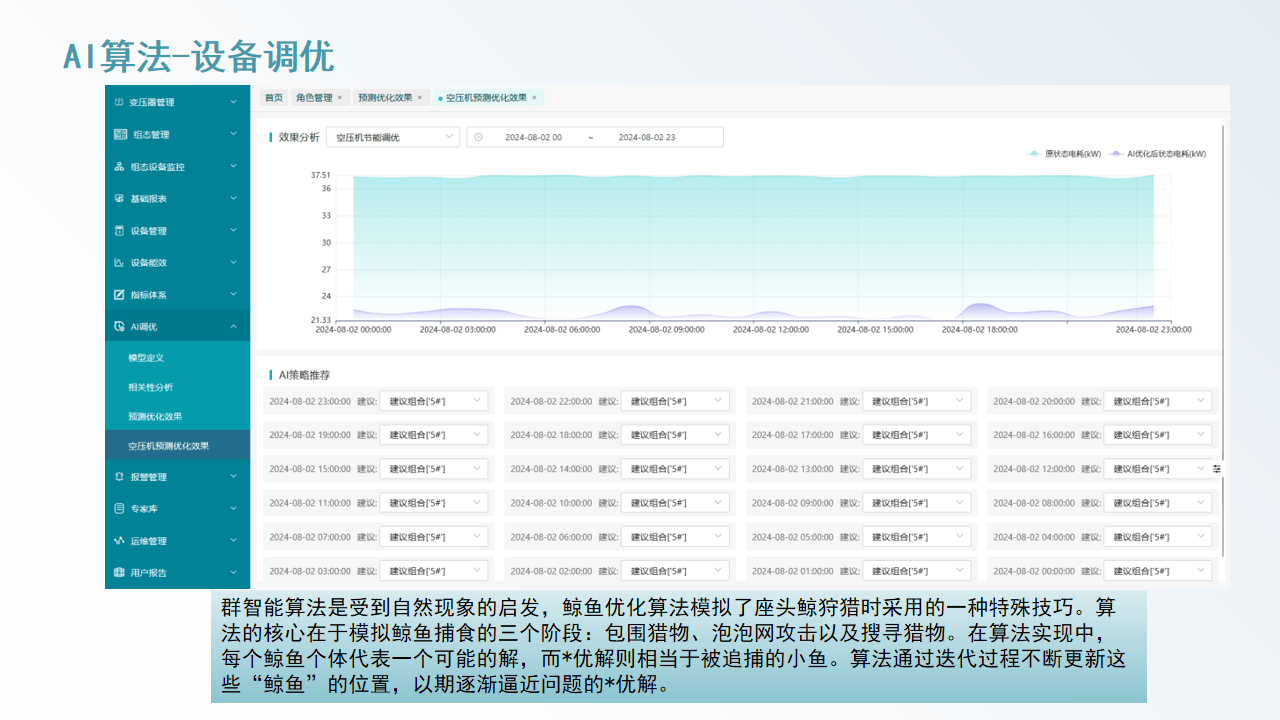This screenshot has width=1280, height=720.
Task: Open the 设备管理 menu
Action: pyautogui.click(x=177, y=230)
